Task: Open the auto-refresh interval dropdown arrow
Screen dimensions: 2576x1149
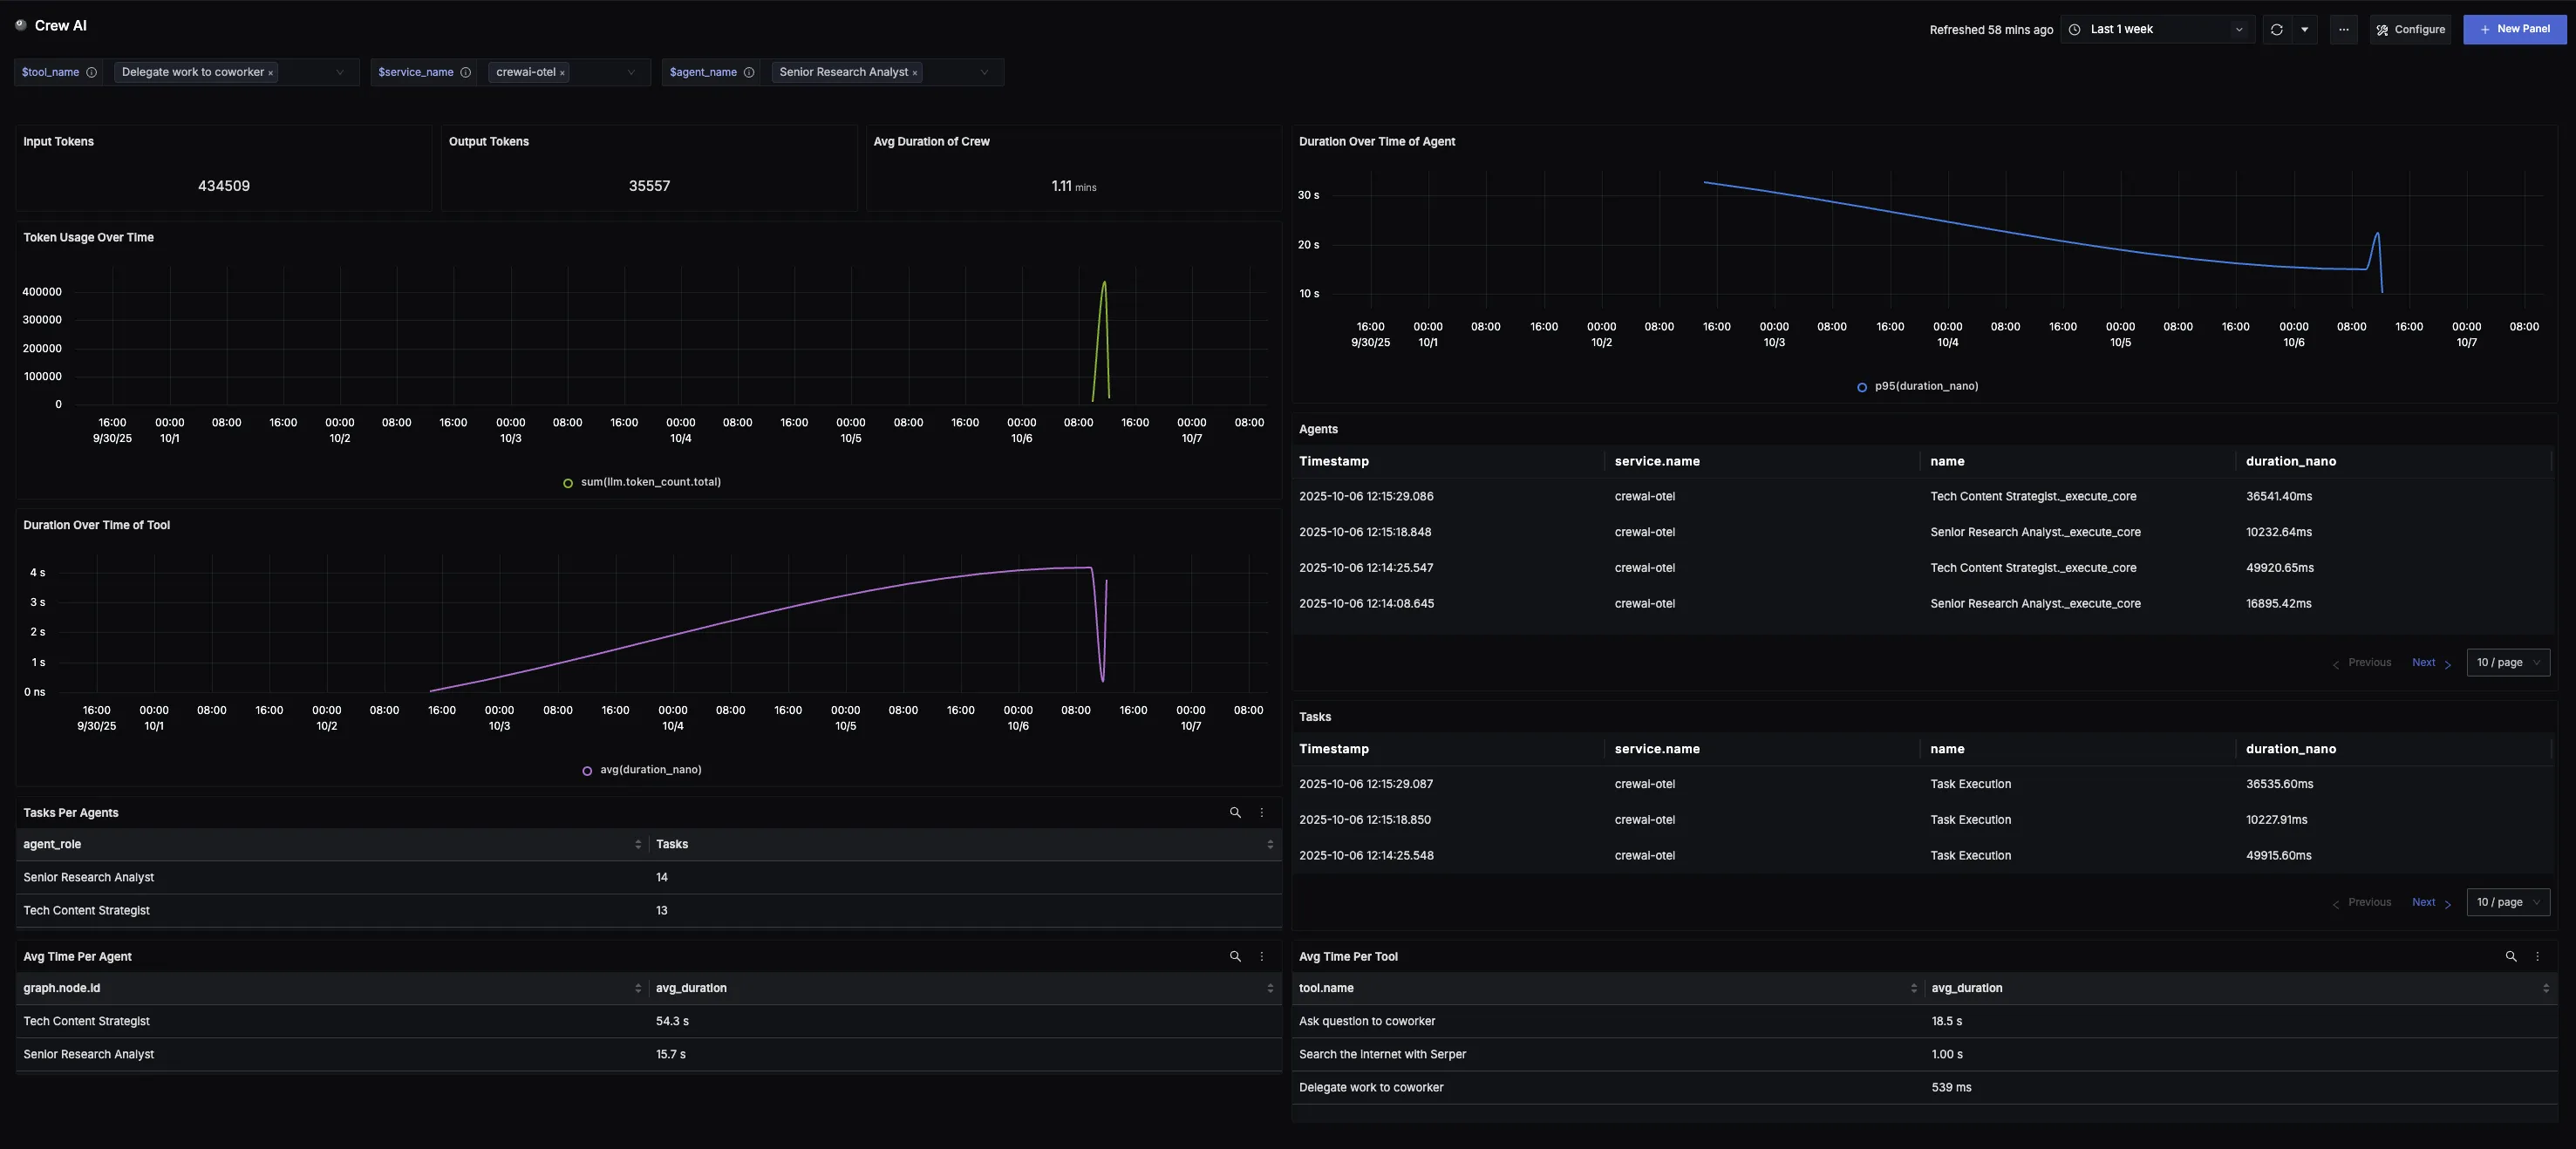Action: click(2305, 29)
